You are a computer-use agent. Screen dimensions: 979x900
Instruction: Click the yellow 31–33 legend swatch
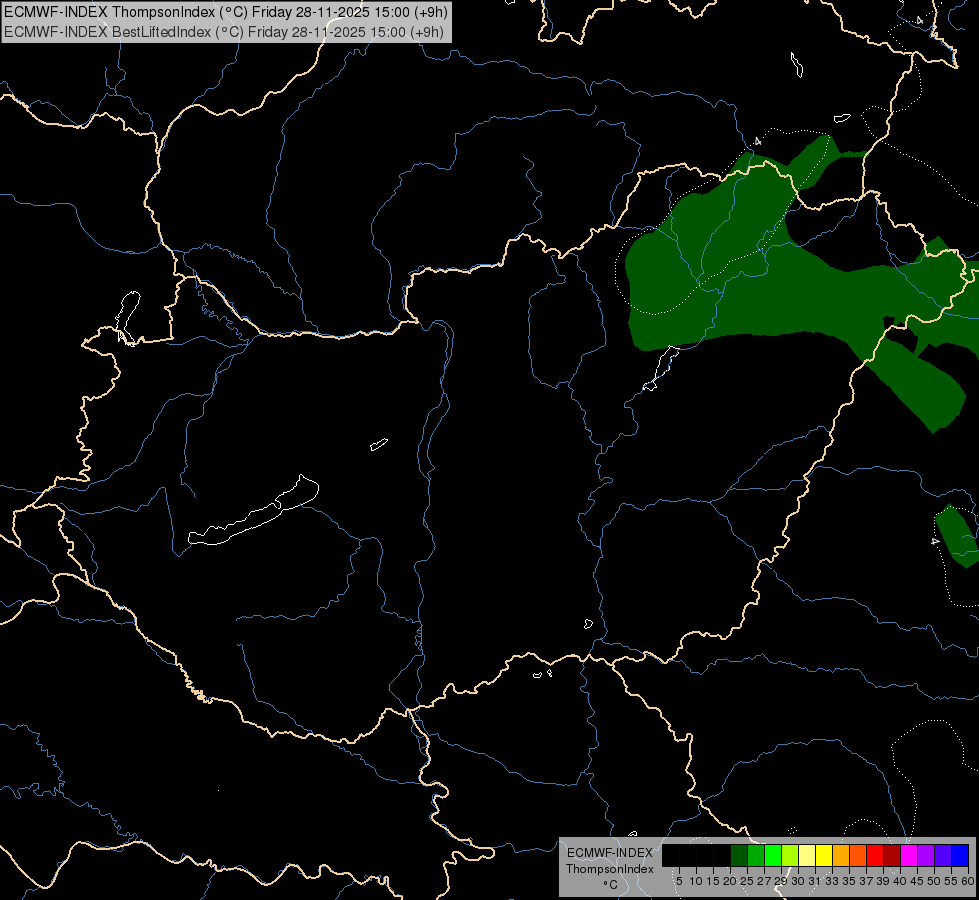pyautogui.click(x=824, y=856)
